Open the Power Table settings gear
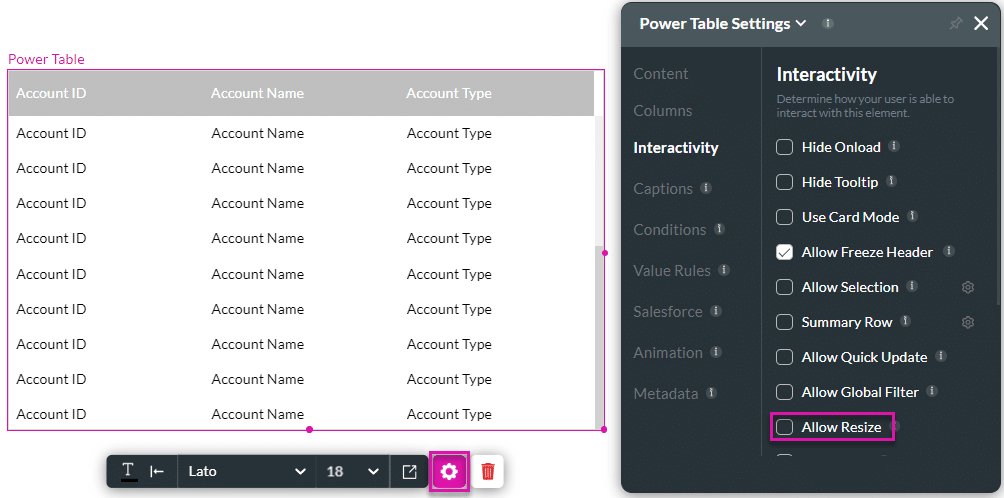The height and width of the screenshot is (498, 1004). [x=449, y=472]
